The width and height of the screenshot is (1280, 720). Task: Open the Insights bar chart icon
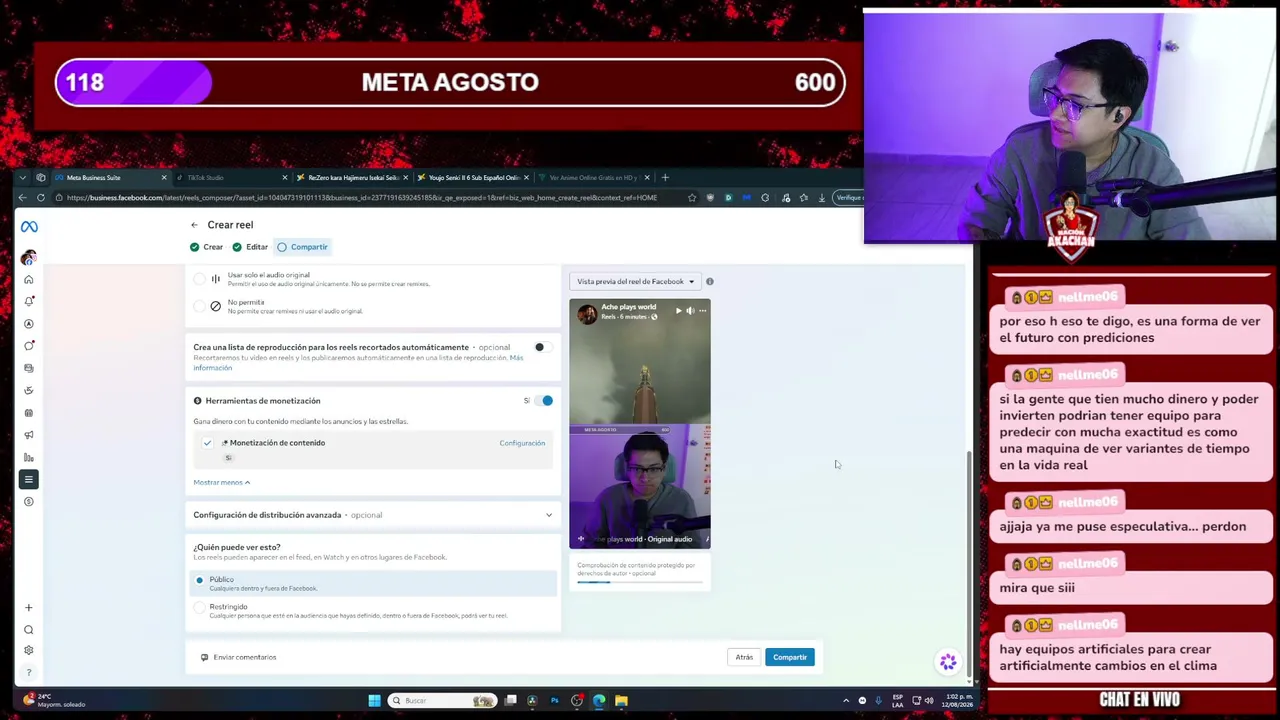pyautogui.click(x=29, y=457)
